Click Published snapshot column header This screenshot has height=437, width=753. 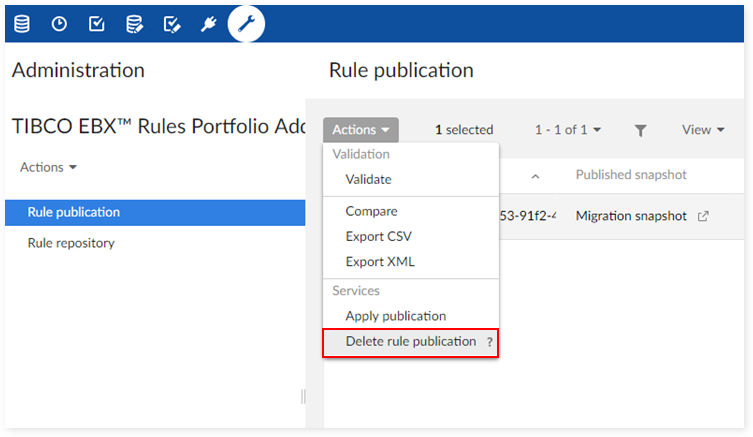pyautogui.click(x=631, y=175)
